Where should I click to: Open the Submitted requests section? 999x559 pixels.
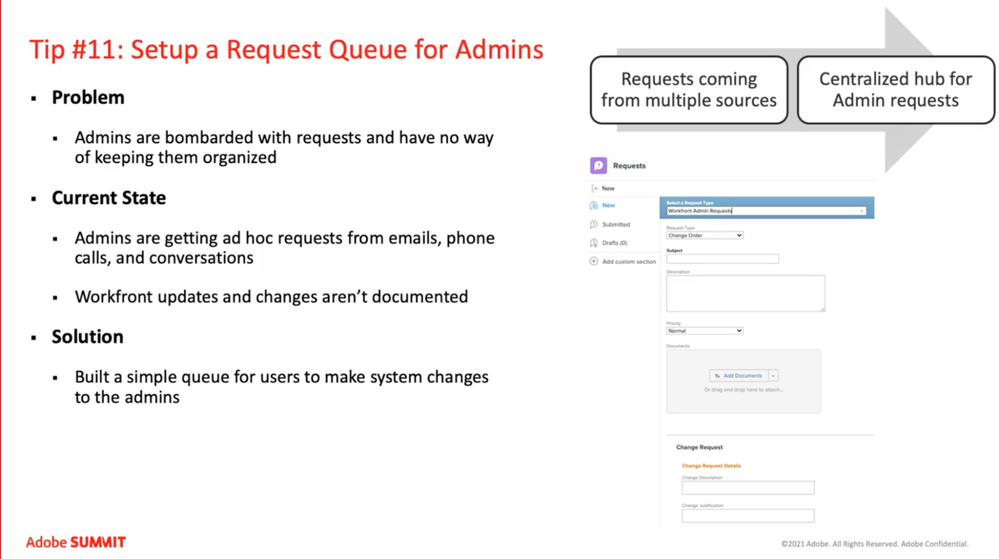click(x=616, y=225)
